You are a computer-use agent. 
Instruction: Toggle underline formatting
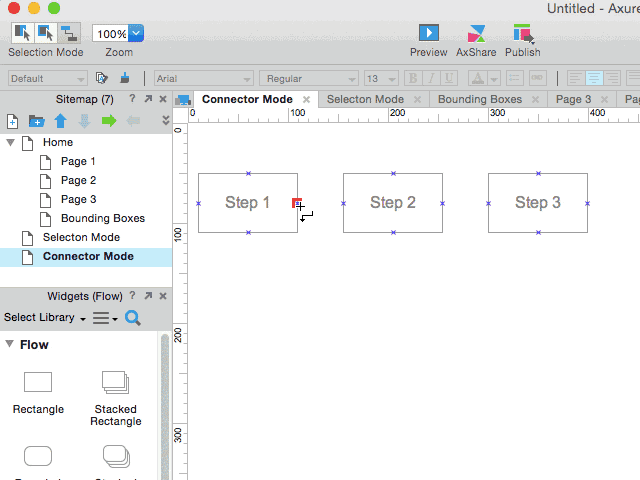tap(449, 78)
